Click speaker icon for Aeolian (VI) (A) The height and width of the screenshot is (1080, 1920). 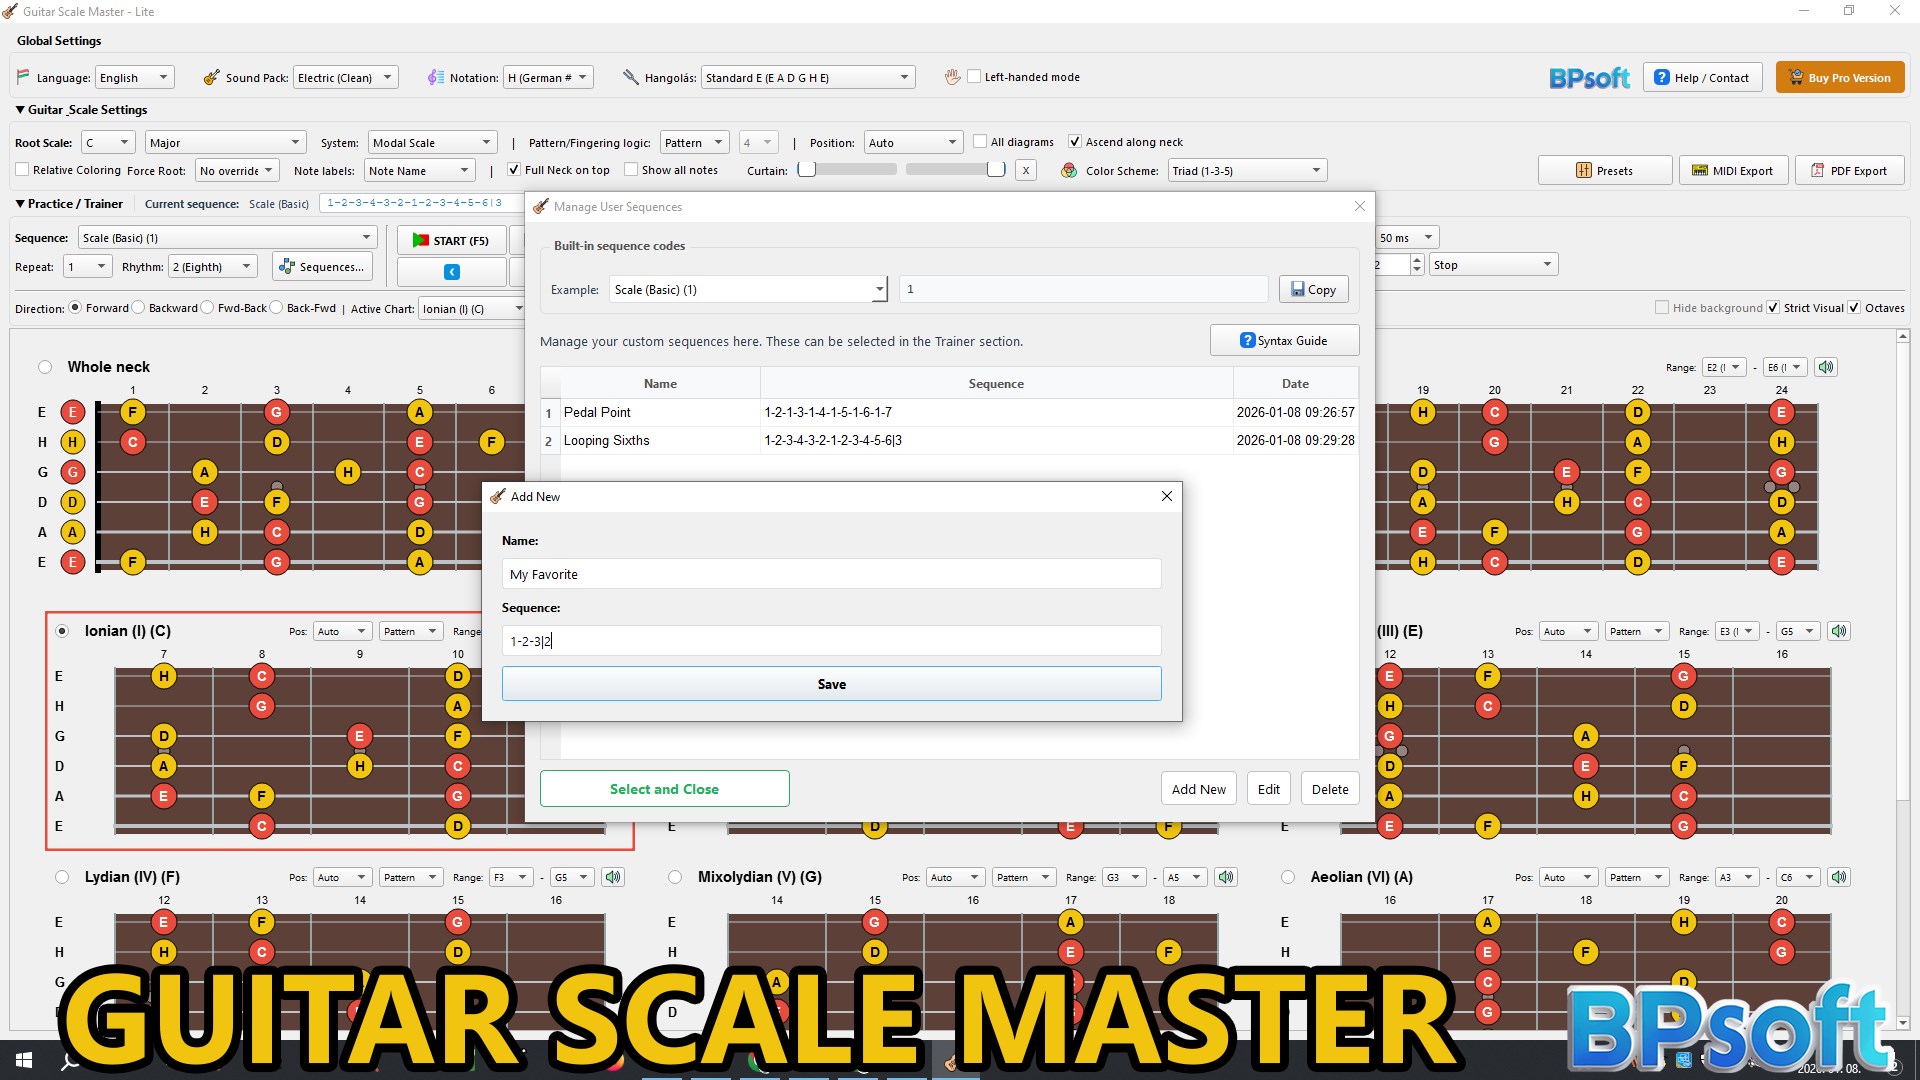tap(1839, 877)
